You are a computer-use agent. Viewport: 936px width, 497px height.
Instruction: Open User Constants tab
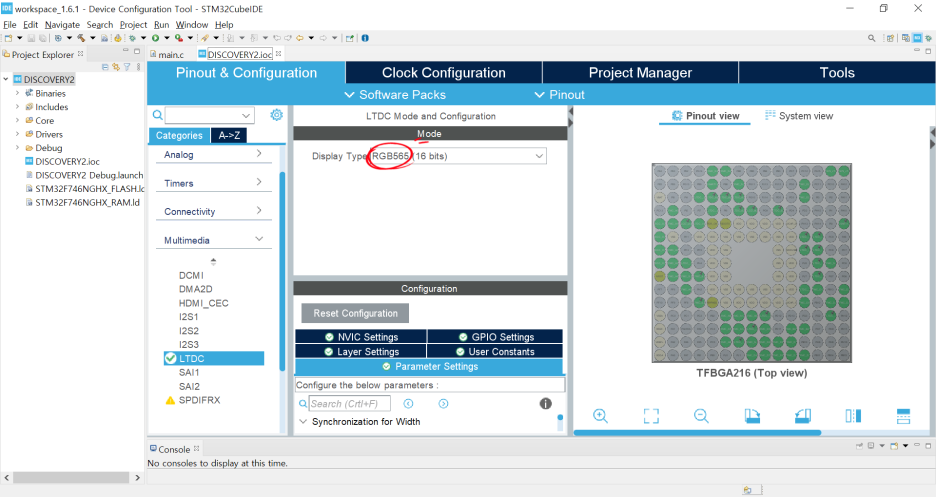click(495, 351)
